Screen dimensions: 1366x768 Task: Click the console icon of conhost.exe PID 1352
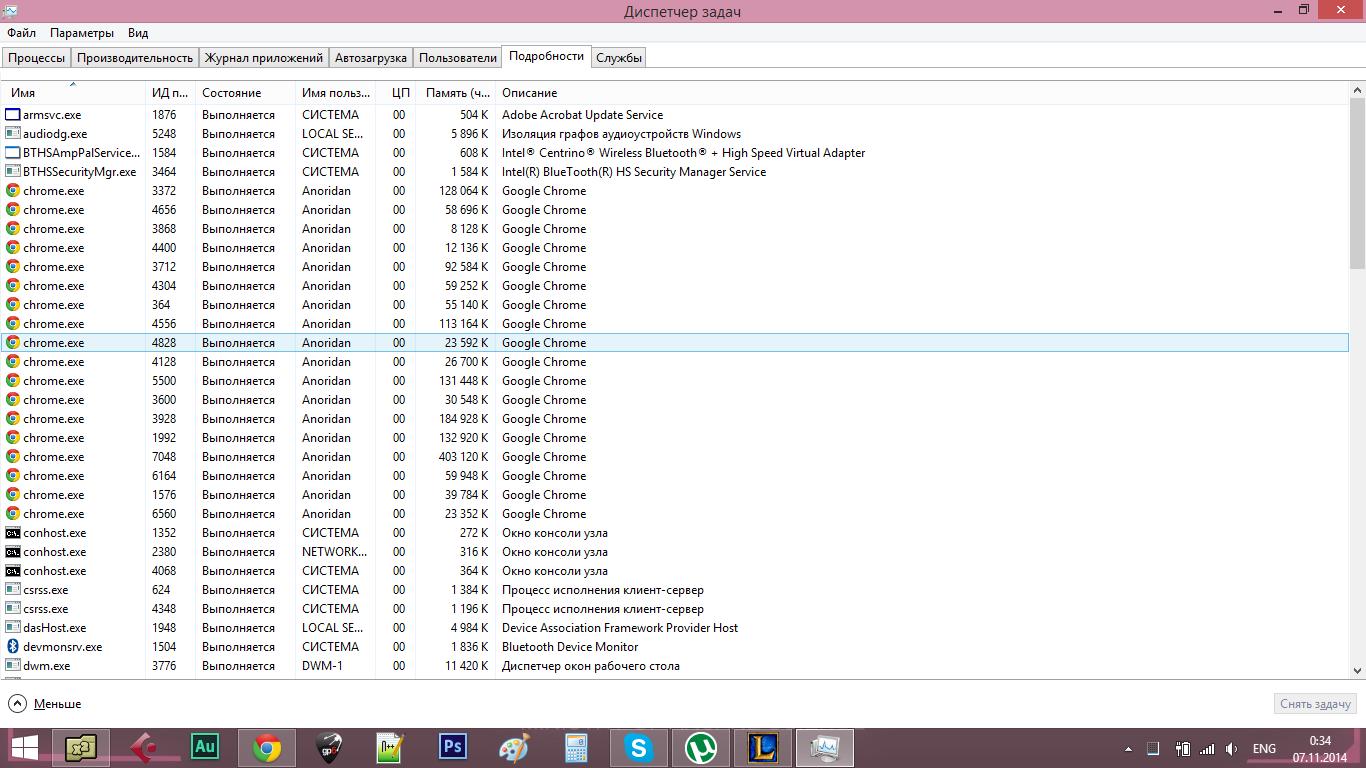click(13, 533)
